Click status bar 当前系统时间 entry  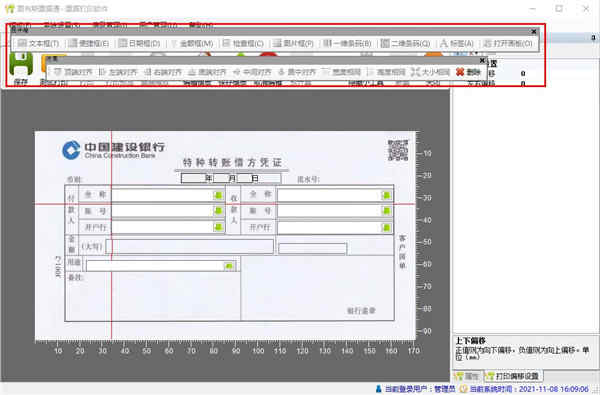tap(524, 389)
